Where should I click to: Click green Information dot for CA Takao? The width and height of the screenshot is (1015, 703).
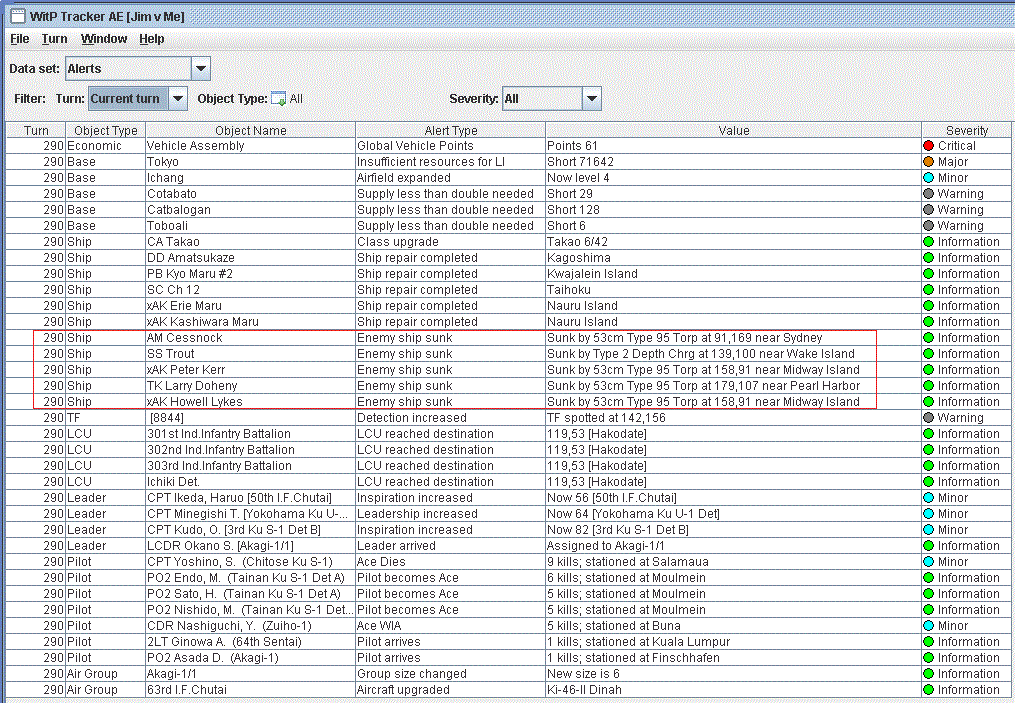point(929,241)
